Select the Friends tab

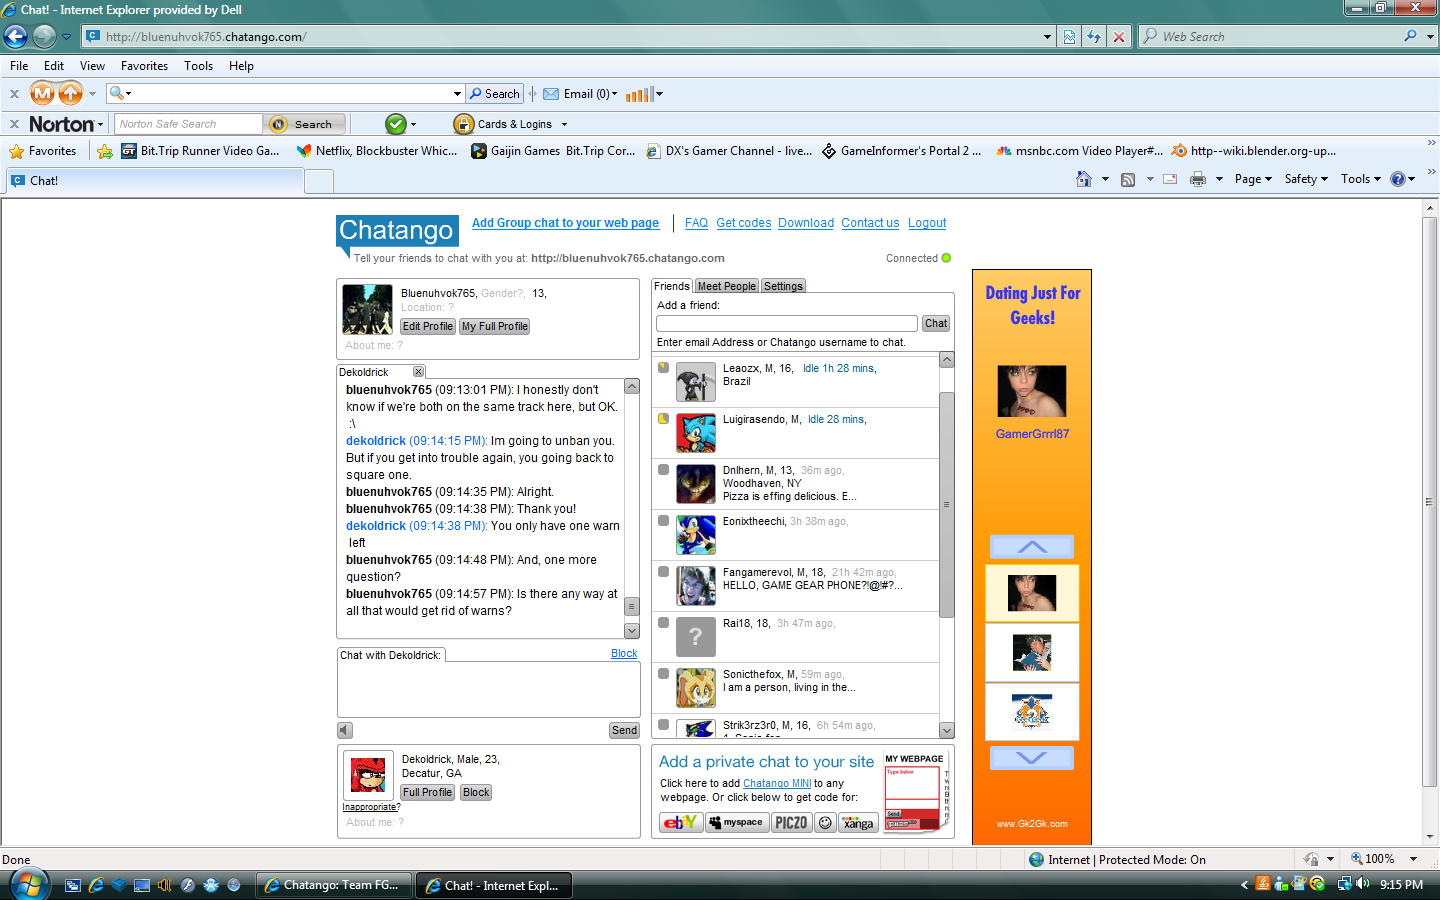672,286
